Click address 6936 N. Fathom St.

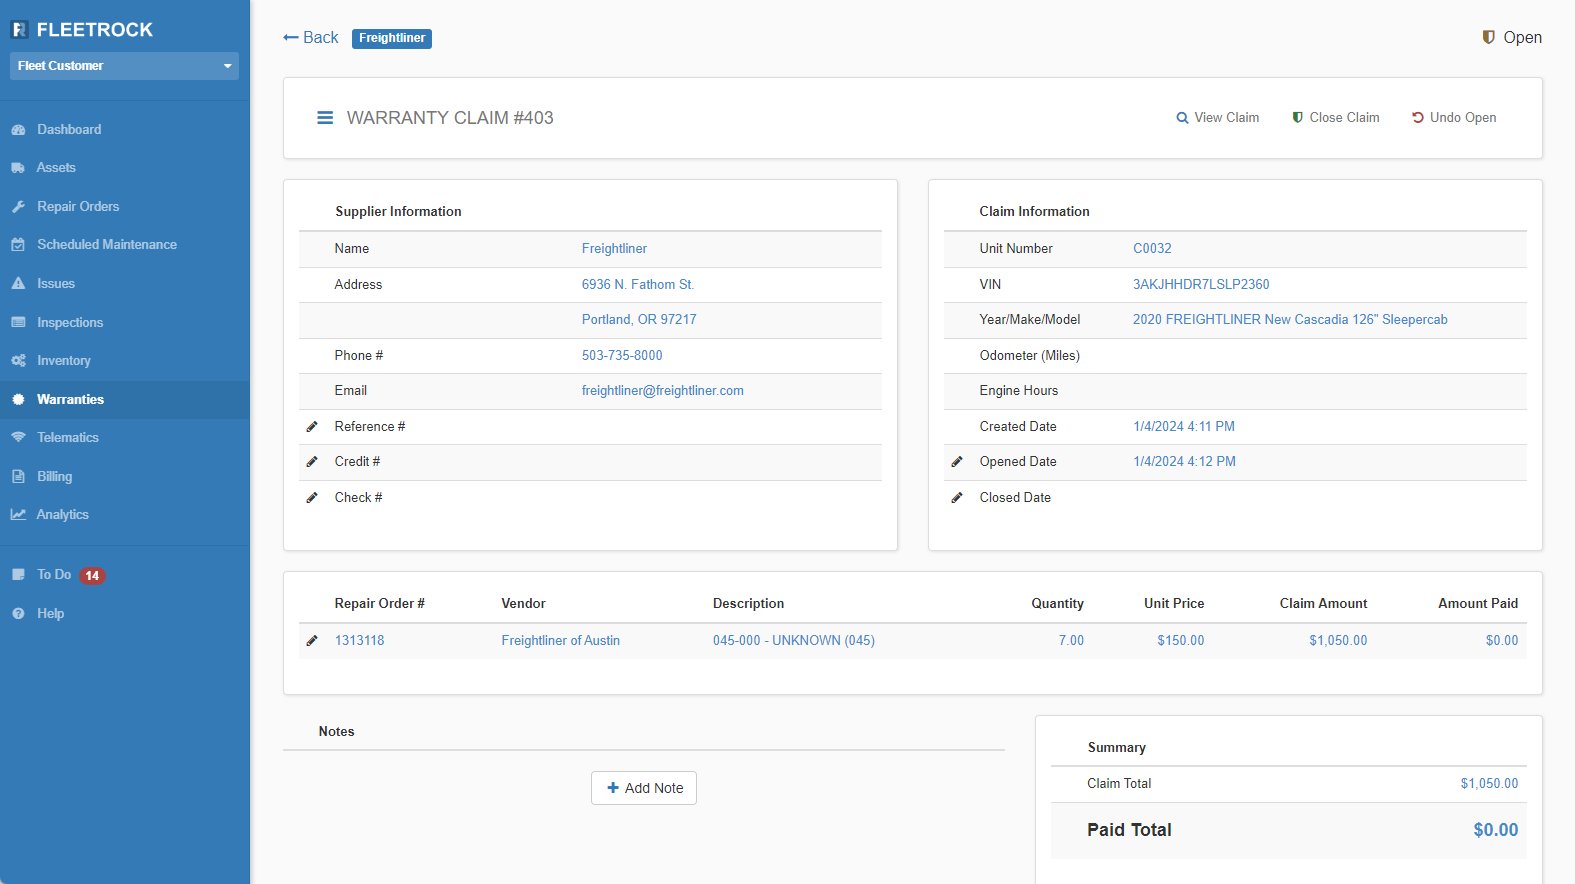[x=638, y=285]
